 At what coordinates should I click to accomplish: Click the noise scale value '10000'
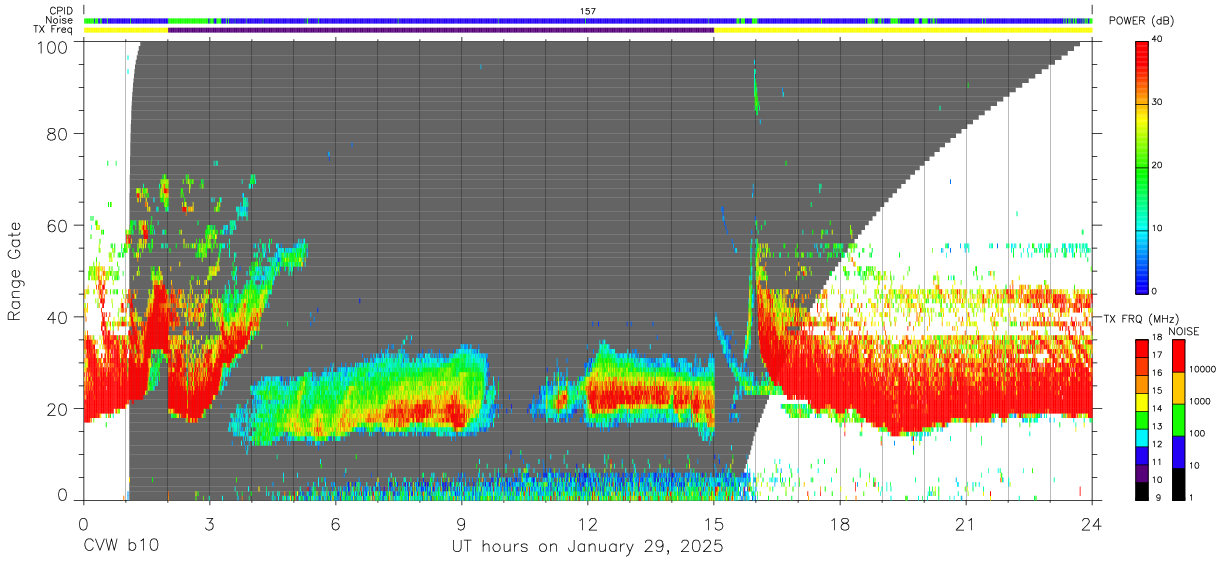[1203, 369]
